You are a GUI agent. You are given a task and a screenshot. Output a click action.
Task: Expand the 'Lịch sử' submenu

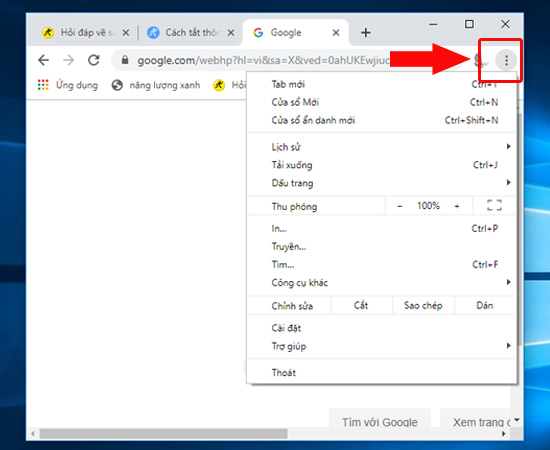pyautogui.click(x=382, y=147)
